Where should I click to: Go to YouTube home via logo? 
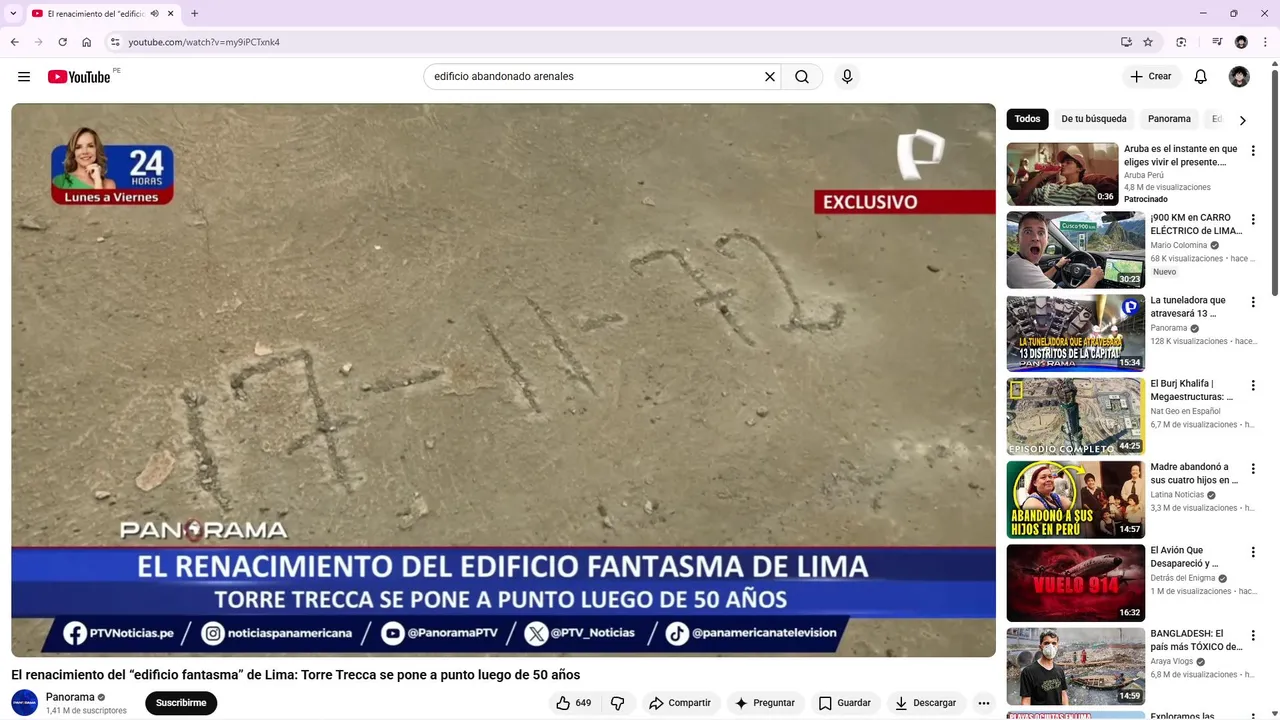(x=79, y=77)
